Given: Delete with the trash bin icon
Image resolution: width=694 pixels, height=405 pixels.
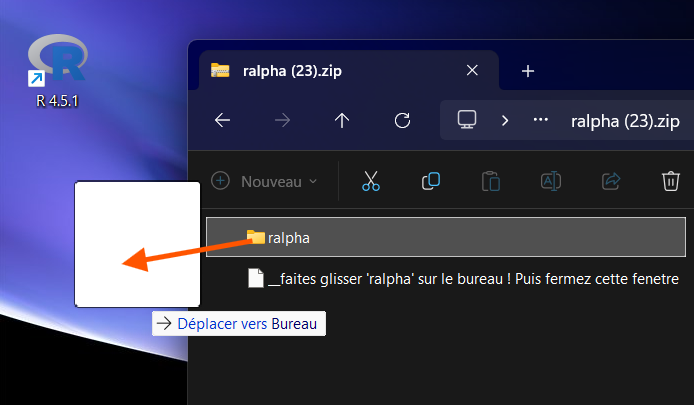Looking at the screenshot, I should point(671,181).
